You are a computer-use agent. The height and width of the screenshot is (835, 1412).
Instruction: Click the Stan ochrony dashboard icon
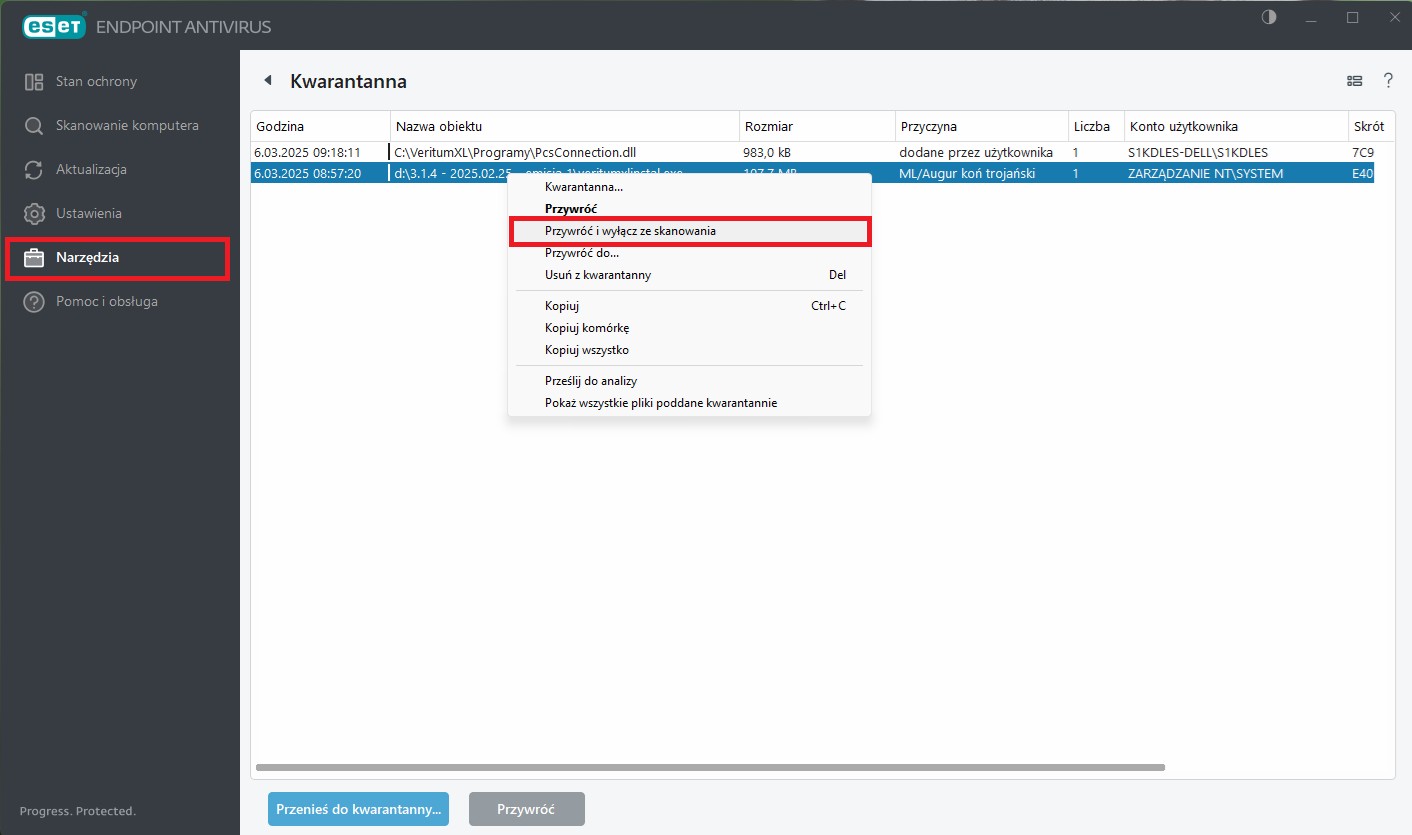(x=34, y=82)
